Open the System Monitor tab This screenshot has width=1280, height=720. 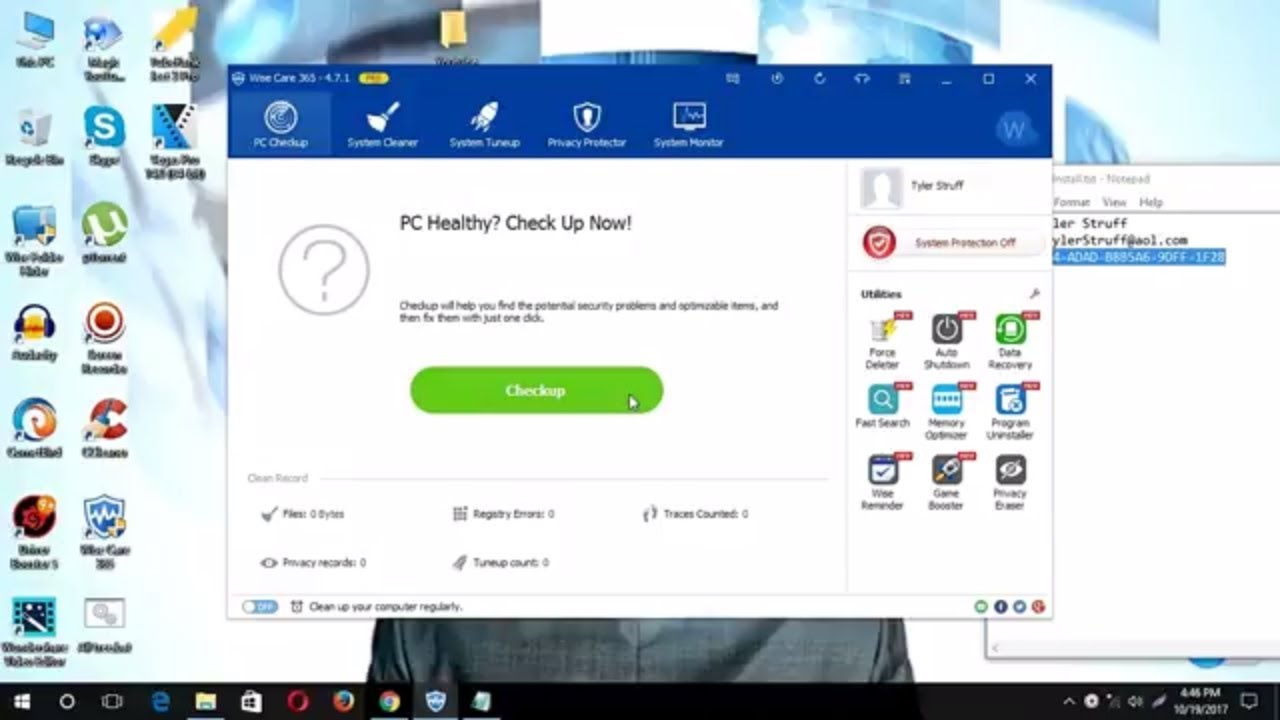click(688, 125)
